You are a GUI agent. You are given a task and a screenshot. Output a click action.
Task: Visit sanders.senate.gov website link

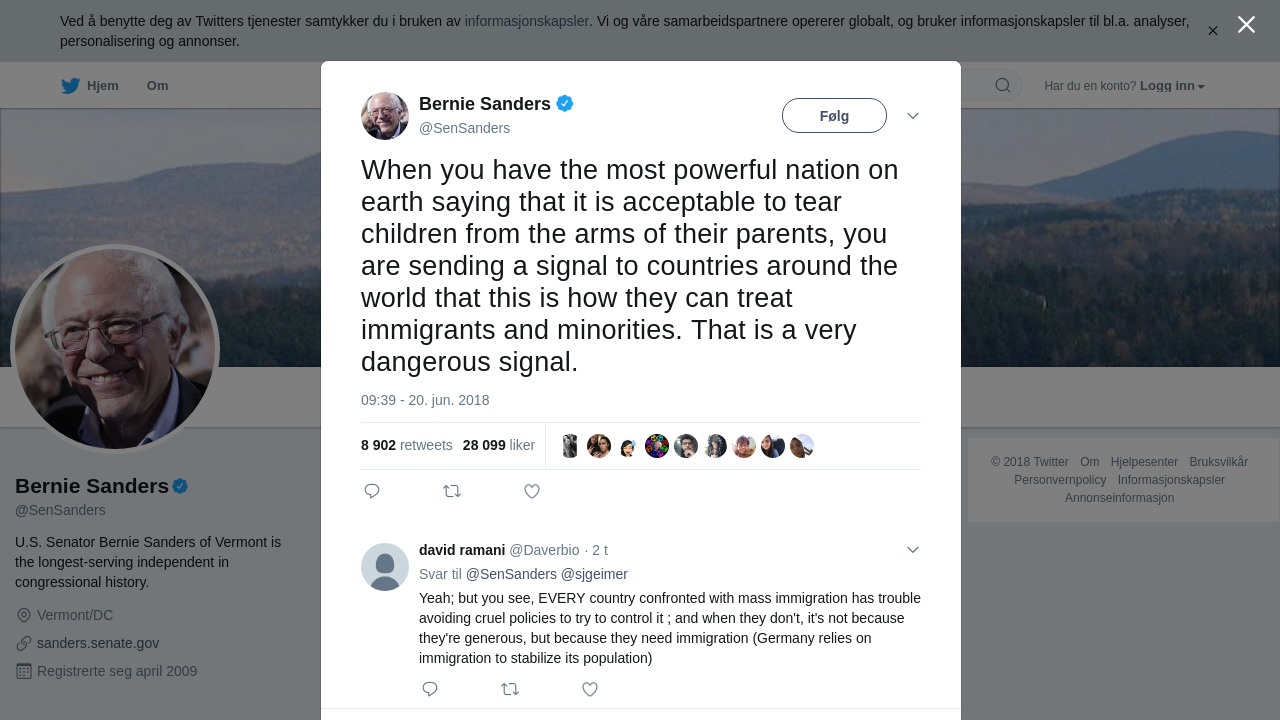coord(98,643)
